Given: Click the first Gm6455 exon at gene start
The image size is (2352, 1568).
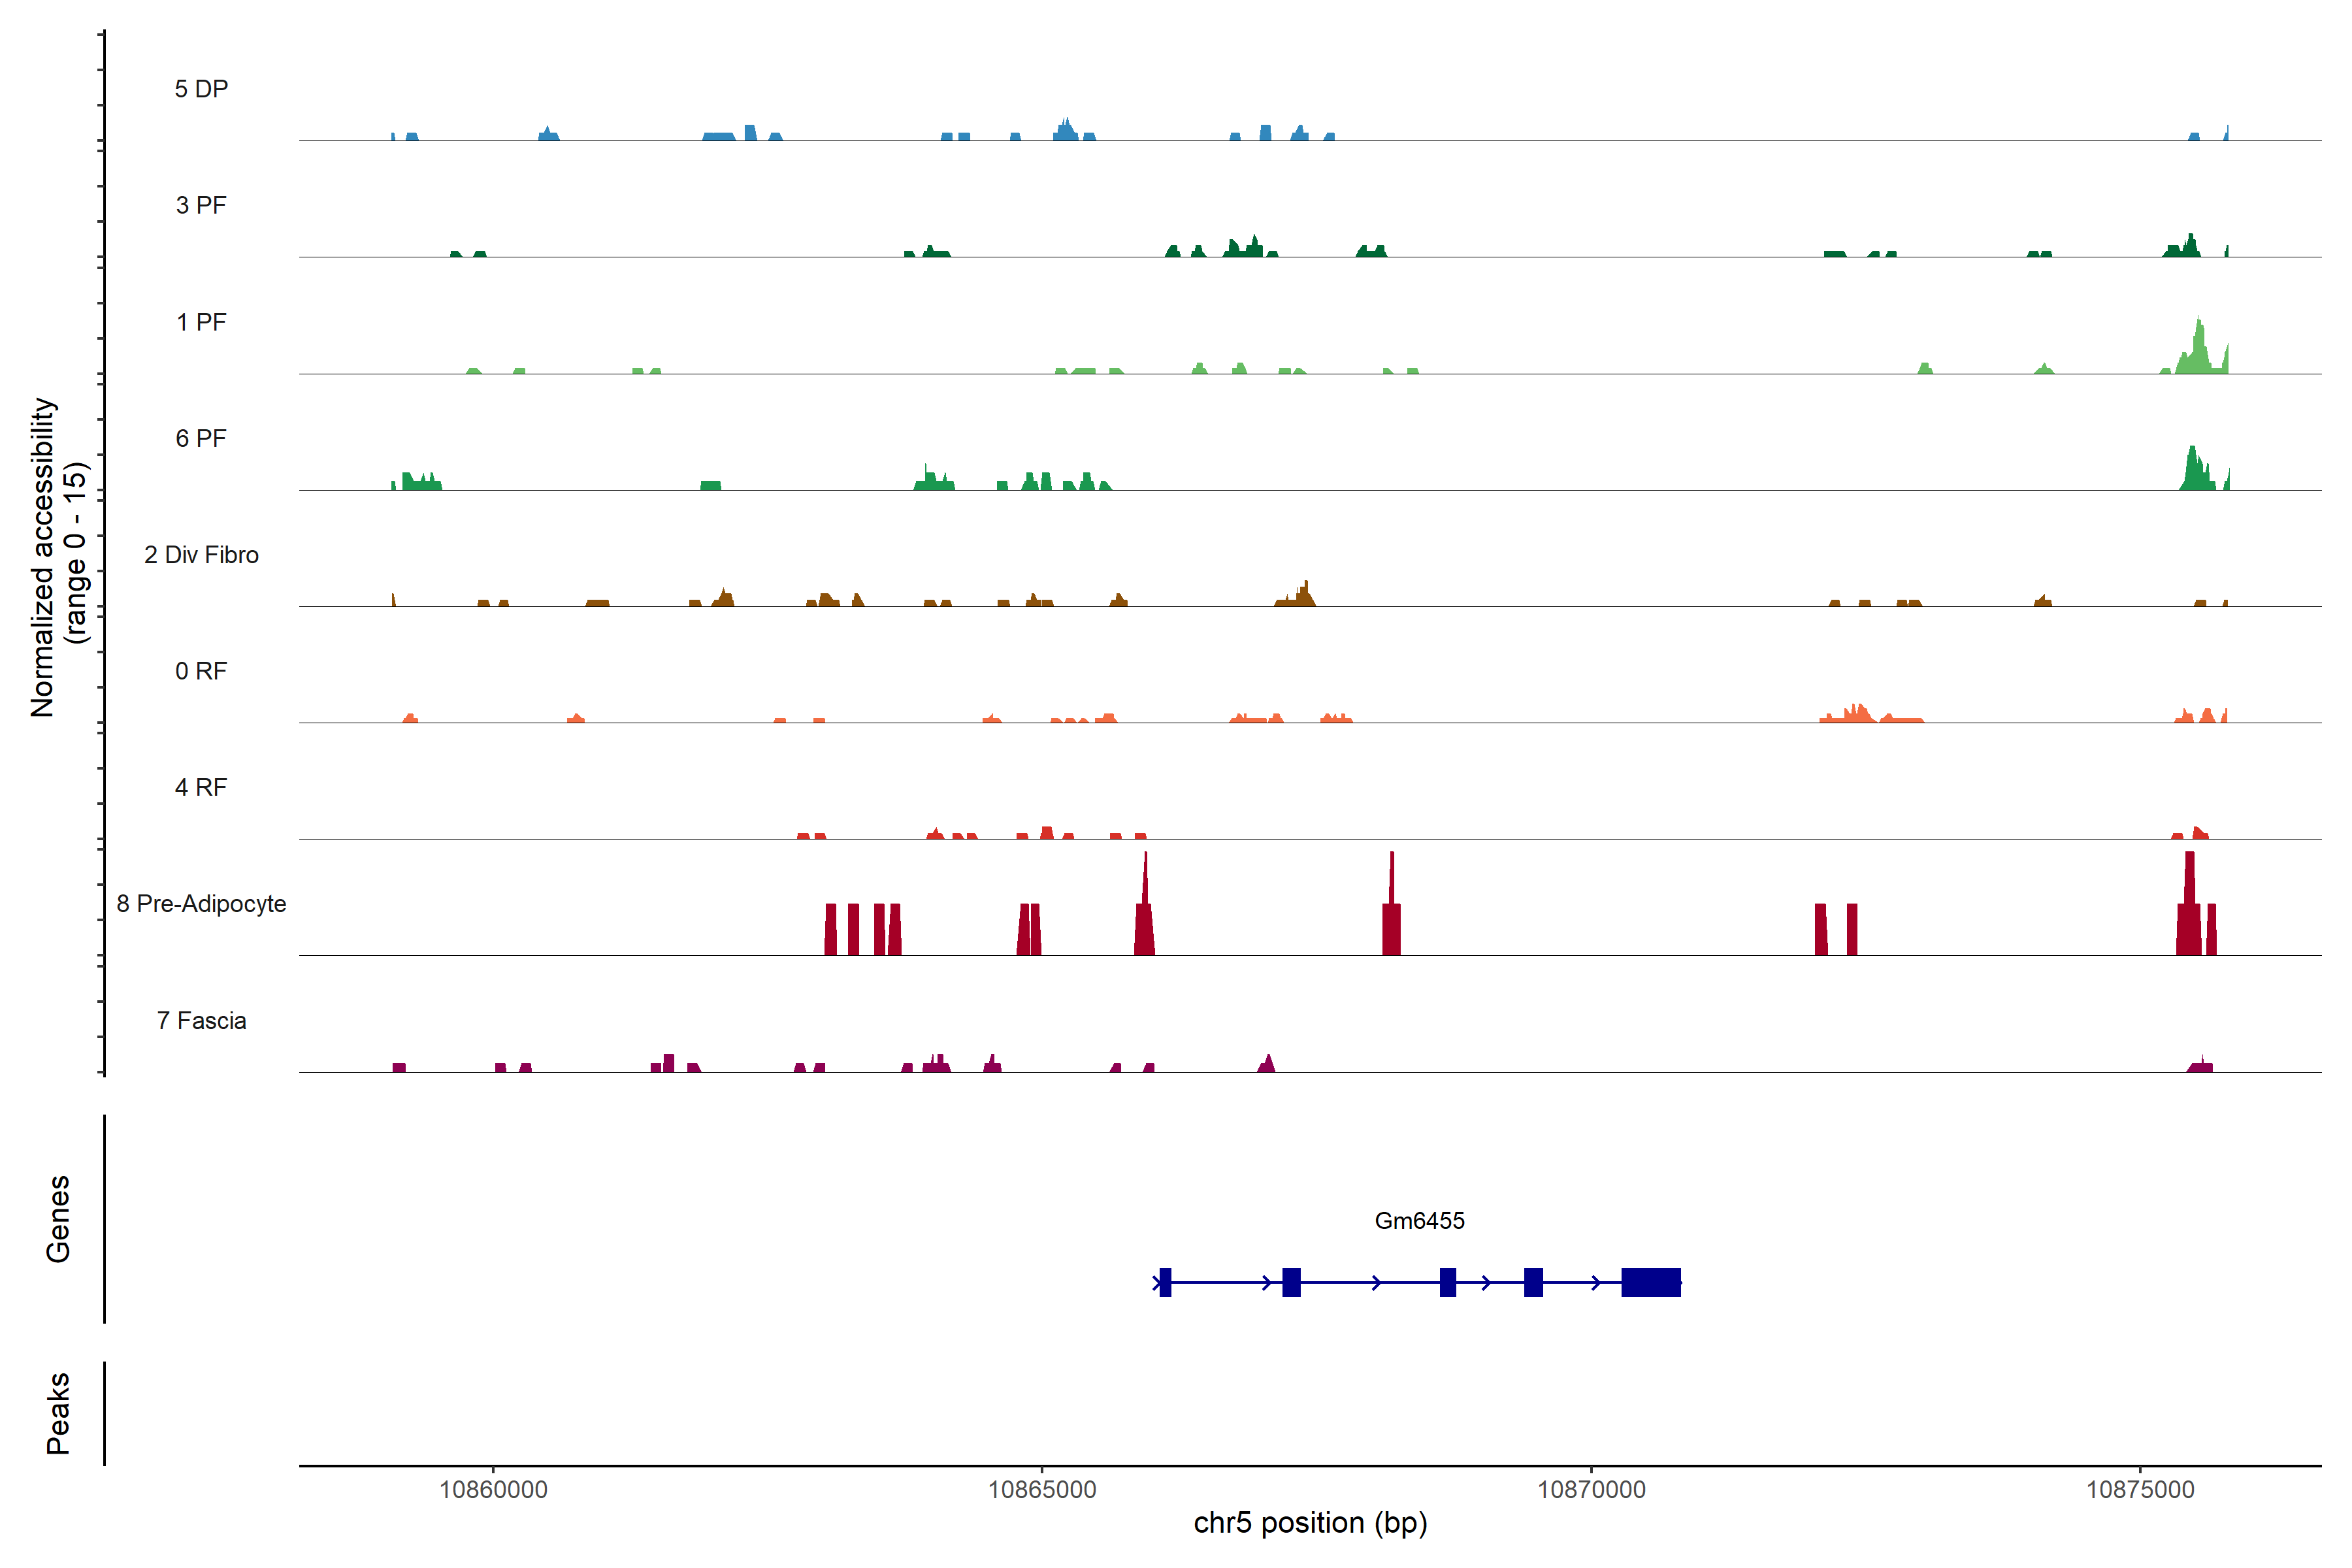Looking at the screenshot, I should pyautogui.click(x=1165, y=1282).
